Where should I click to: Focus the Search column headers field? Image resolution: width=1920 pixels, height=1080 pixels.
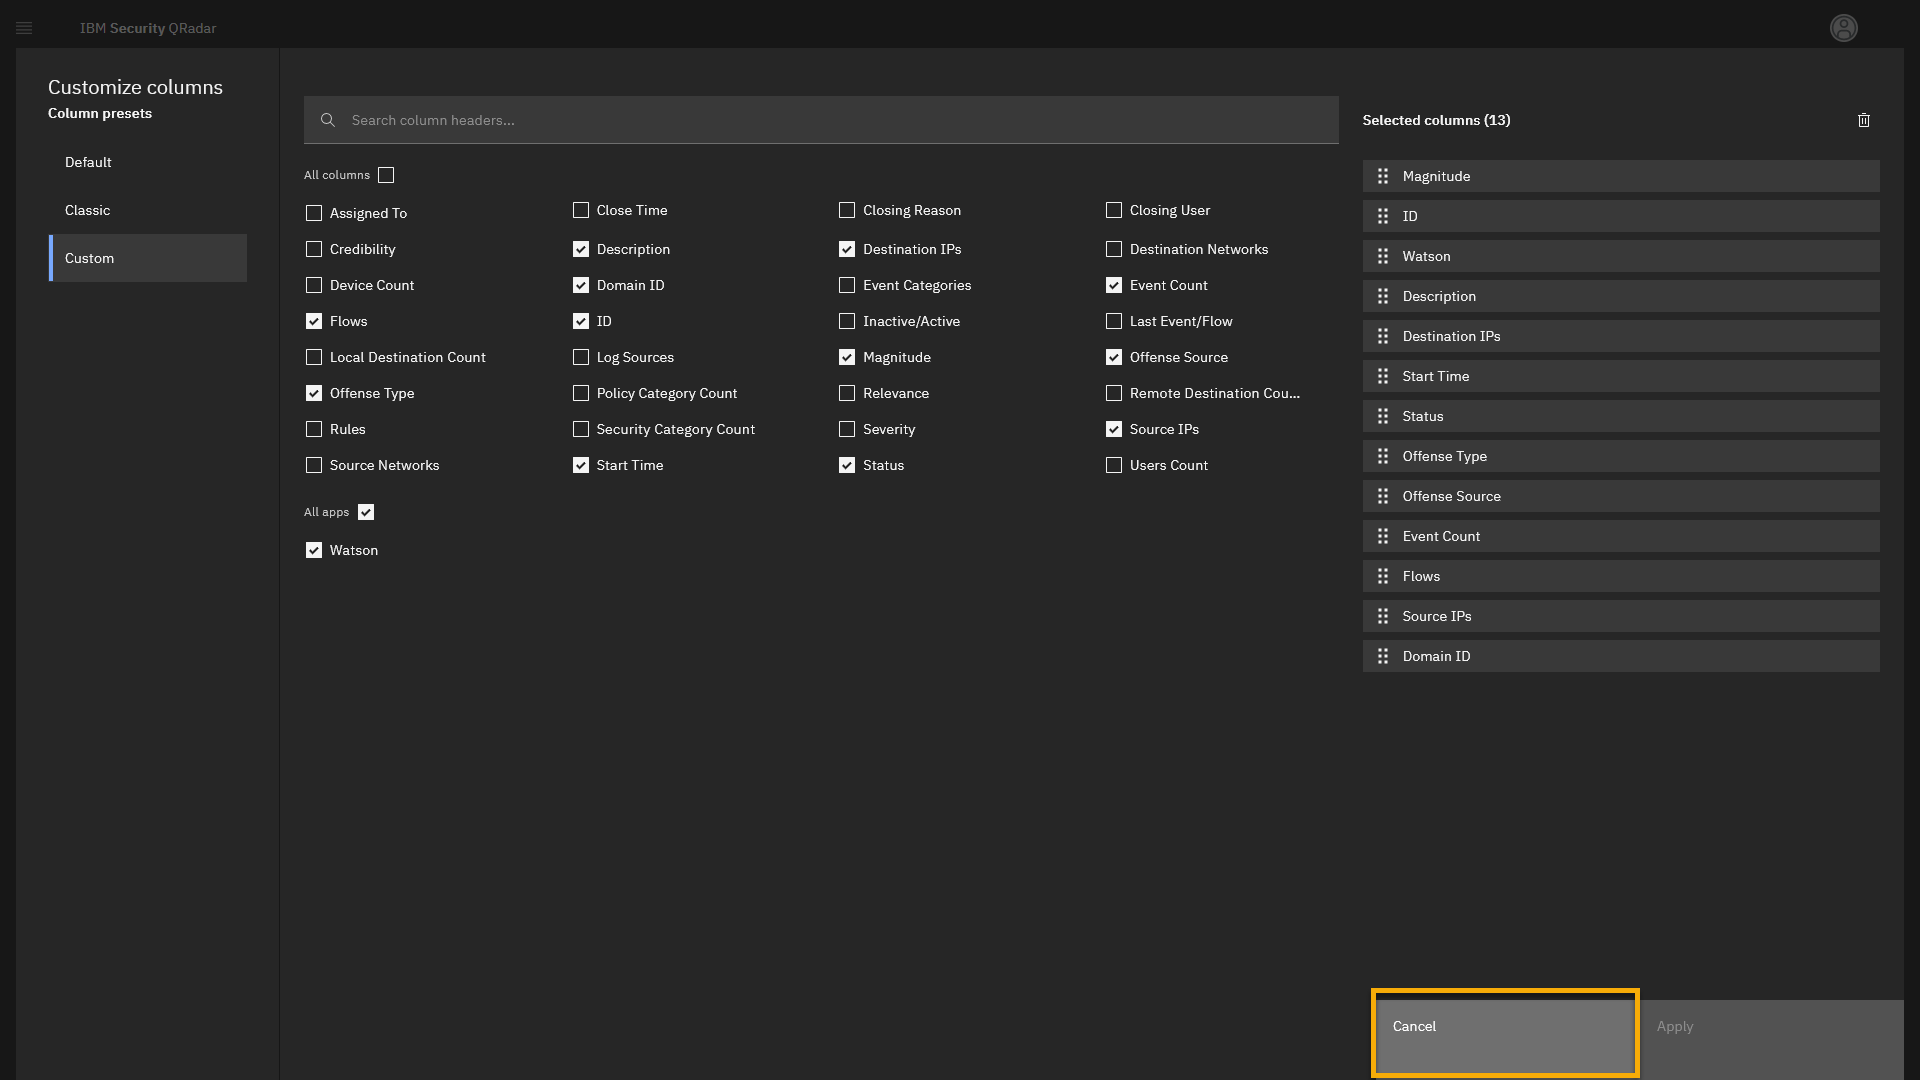[830, 120]
